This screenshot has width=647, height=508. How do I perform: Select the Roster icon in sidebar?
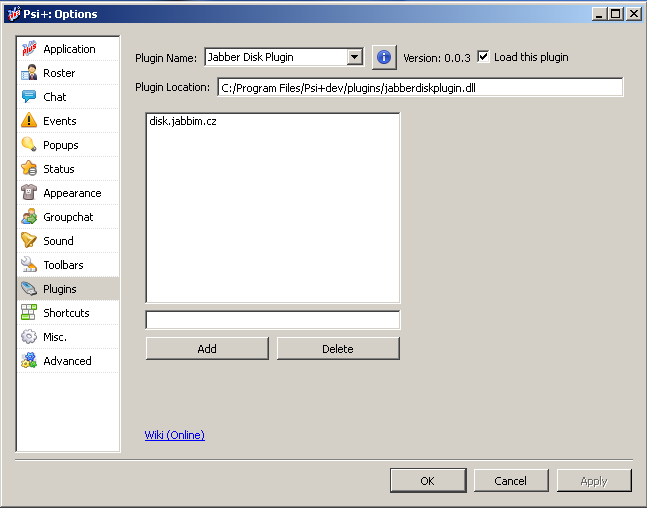click(x=29, y=73)
